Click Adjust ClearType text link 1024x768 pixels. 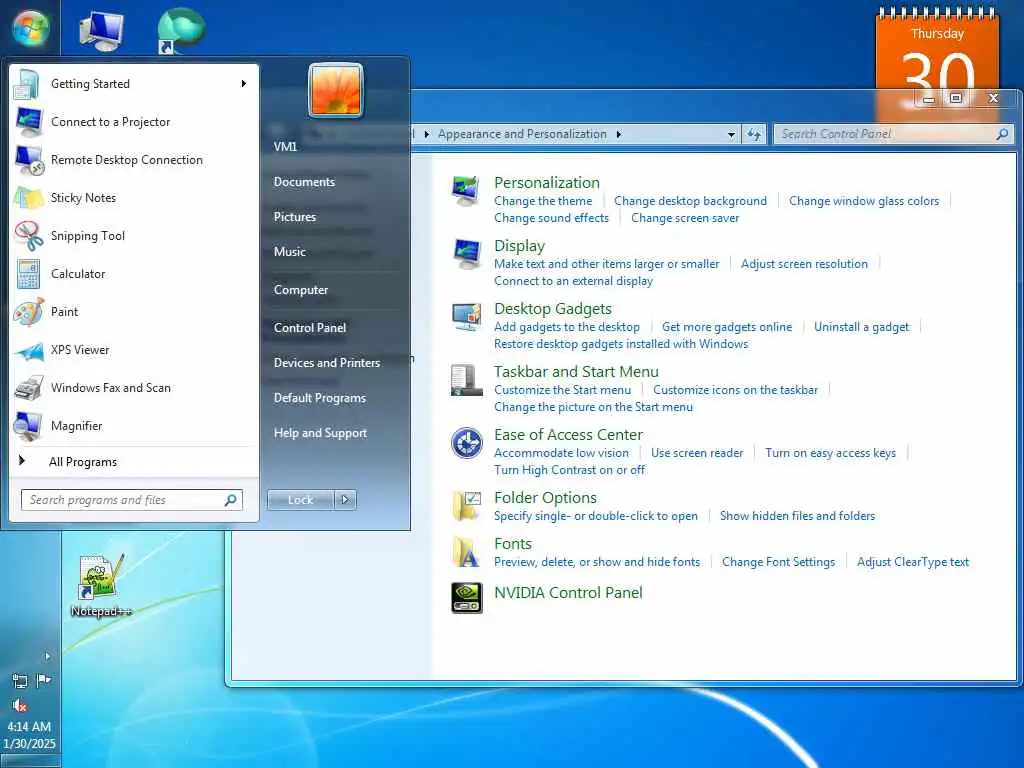click(x=913, y=562)
